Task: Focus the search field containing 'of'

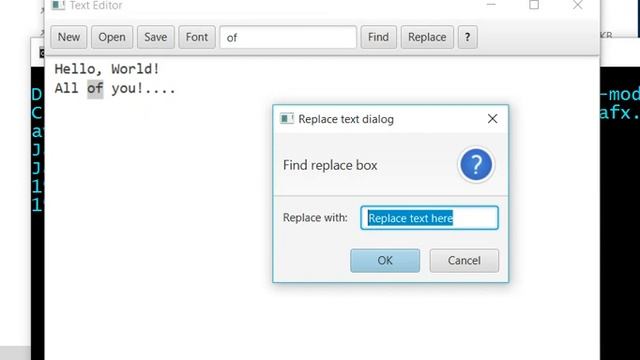Action: (x=288, y=37)
